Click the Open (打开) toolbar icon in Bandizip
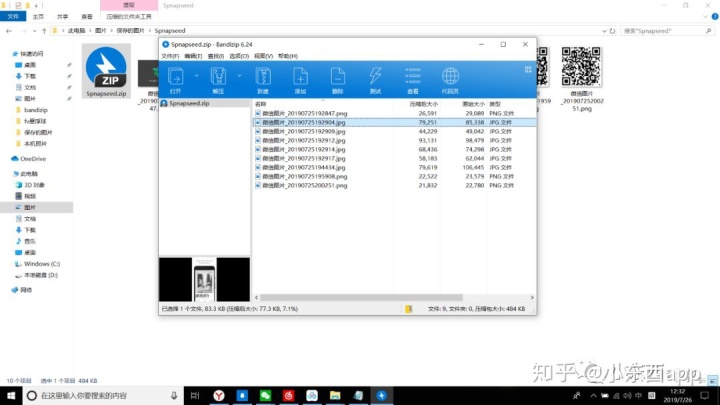This screenshot has width=720, height=405. pyautogui.click(x=175, y=80)
